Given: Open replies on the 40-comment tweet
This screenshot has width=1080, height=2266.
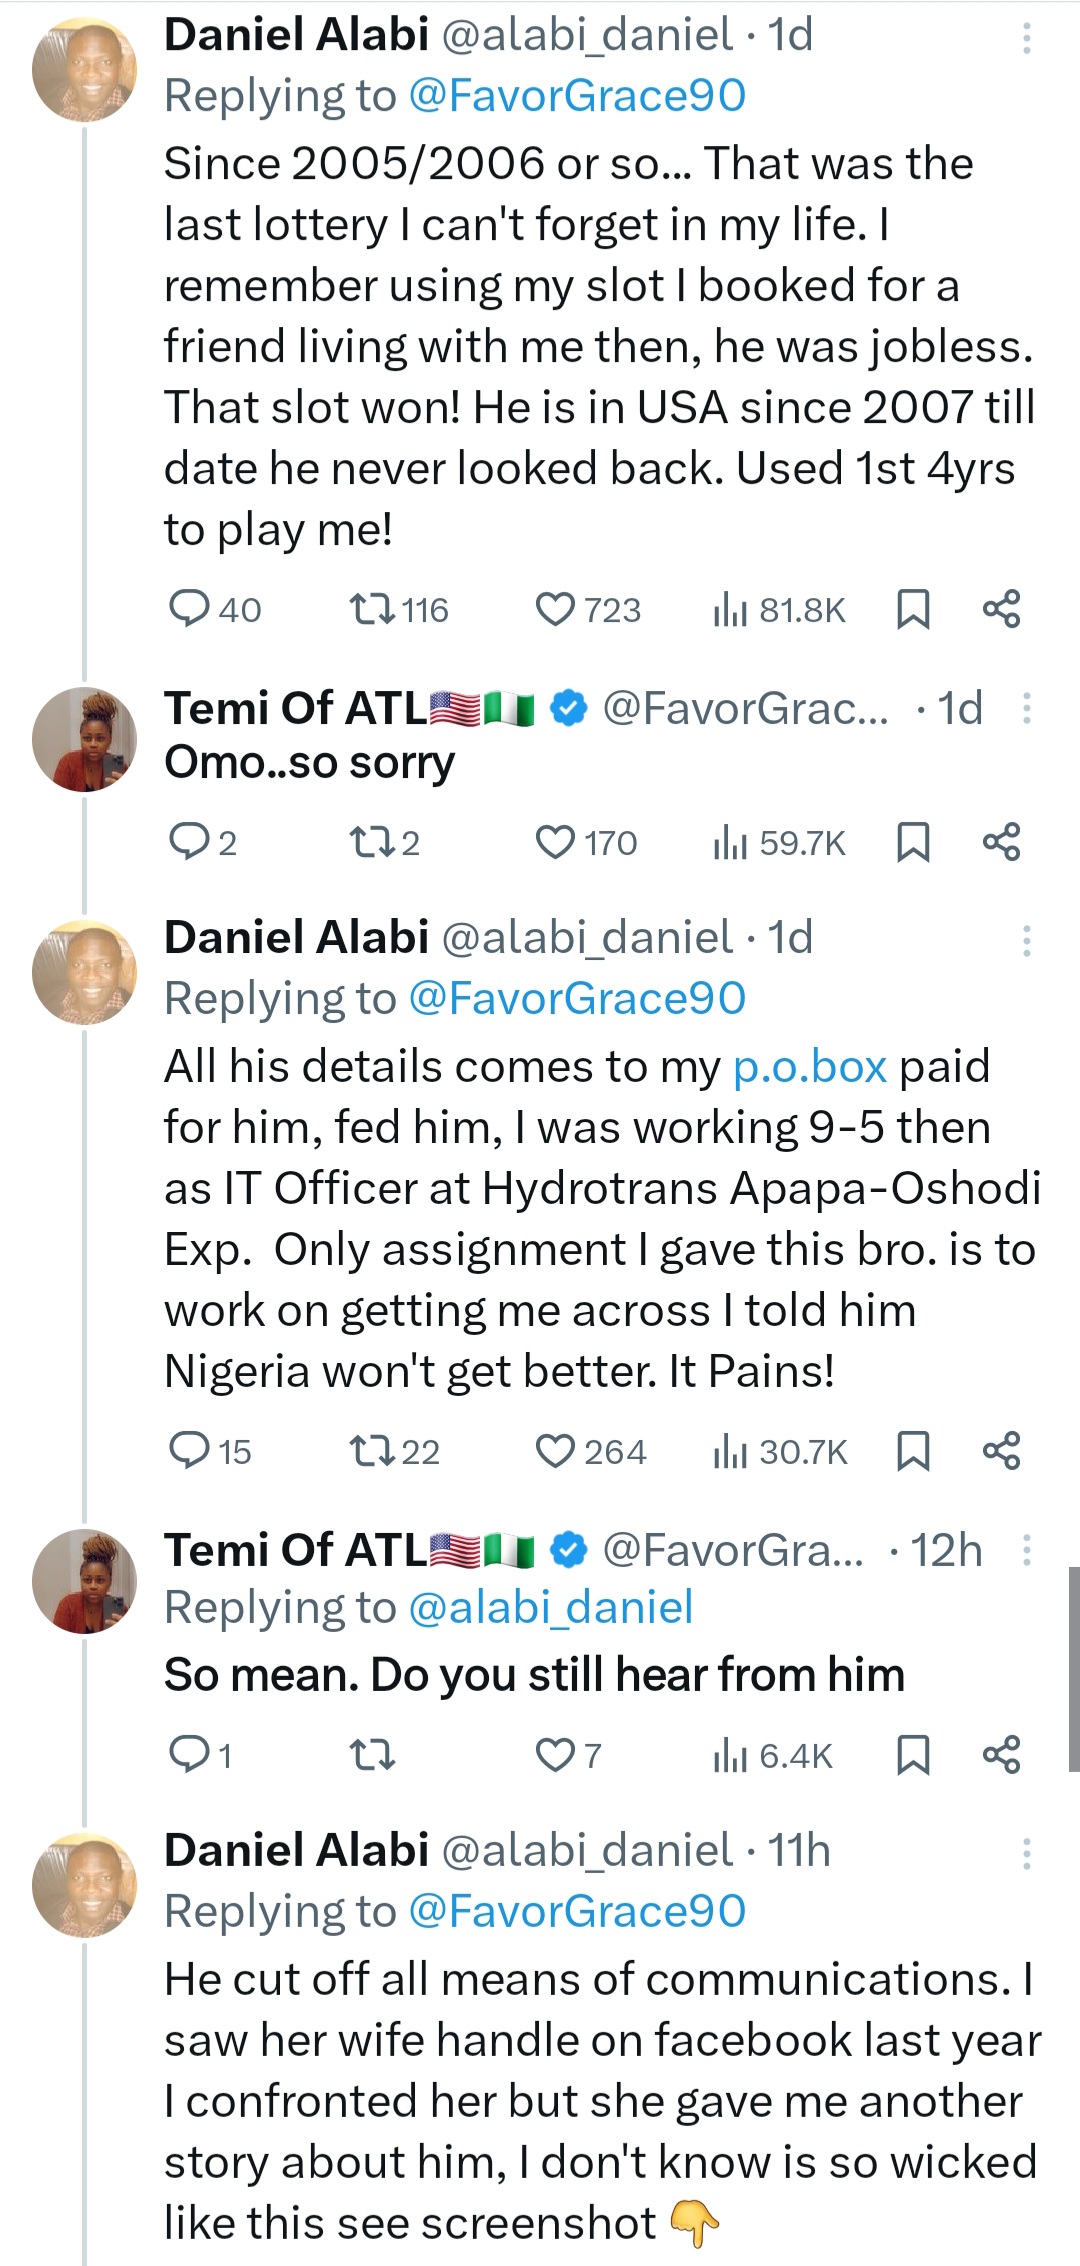Looking at the screenshot, I should (x=188, y=609).
